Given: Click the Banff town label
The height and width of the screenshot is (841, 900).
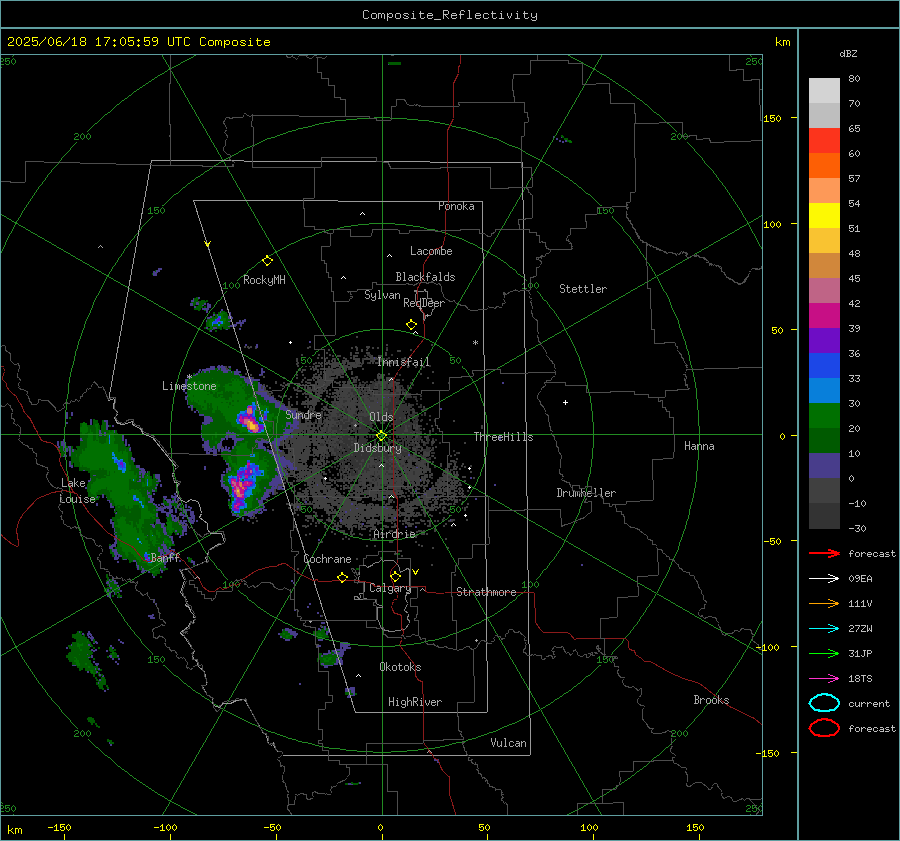Looking at the screenshot, I should (165, 557).
